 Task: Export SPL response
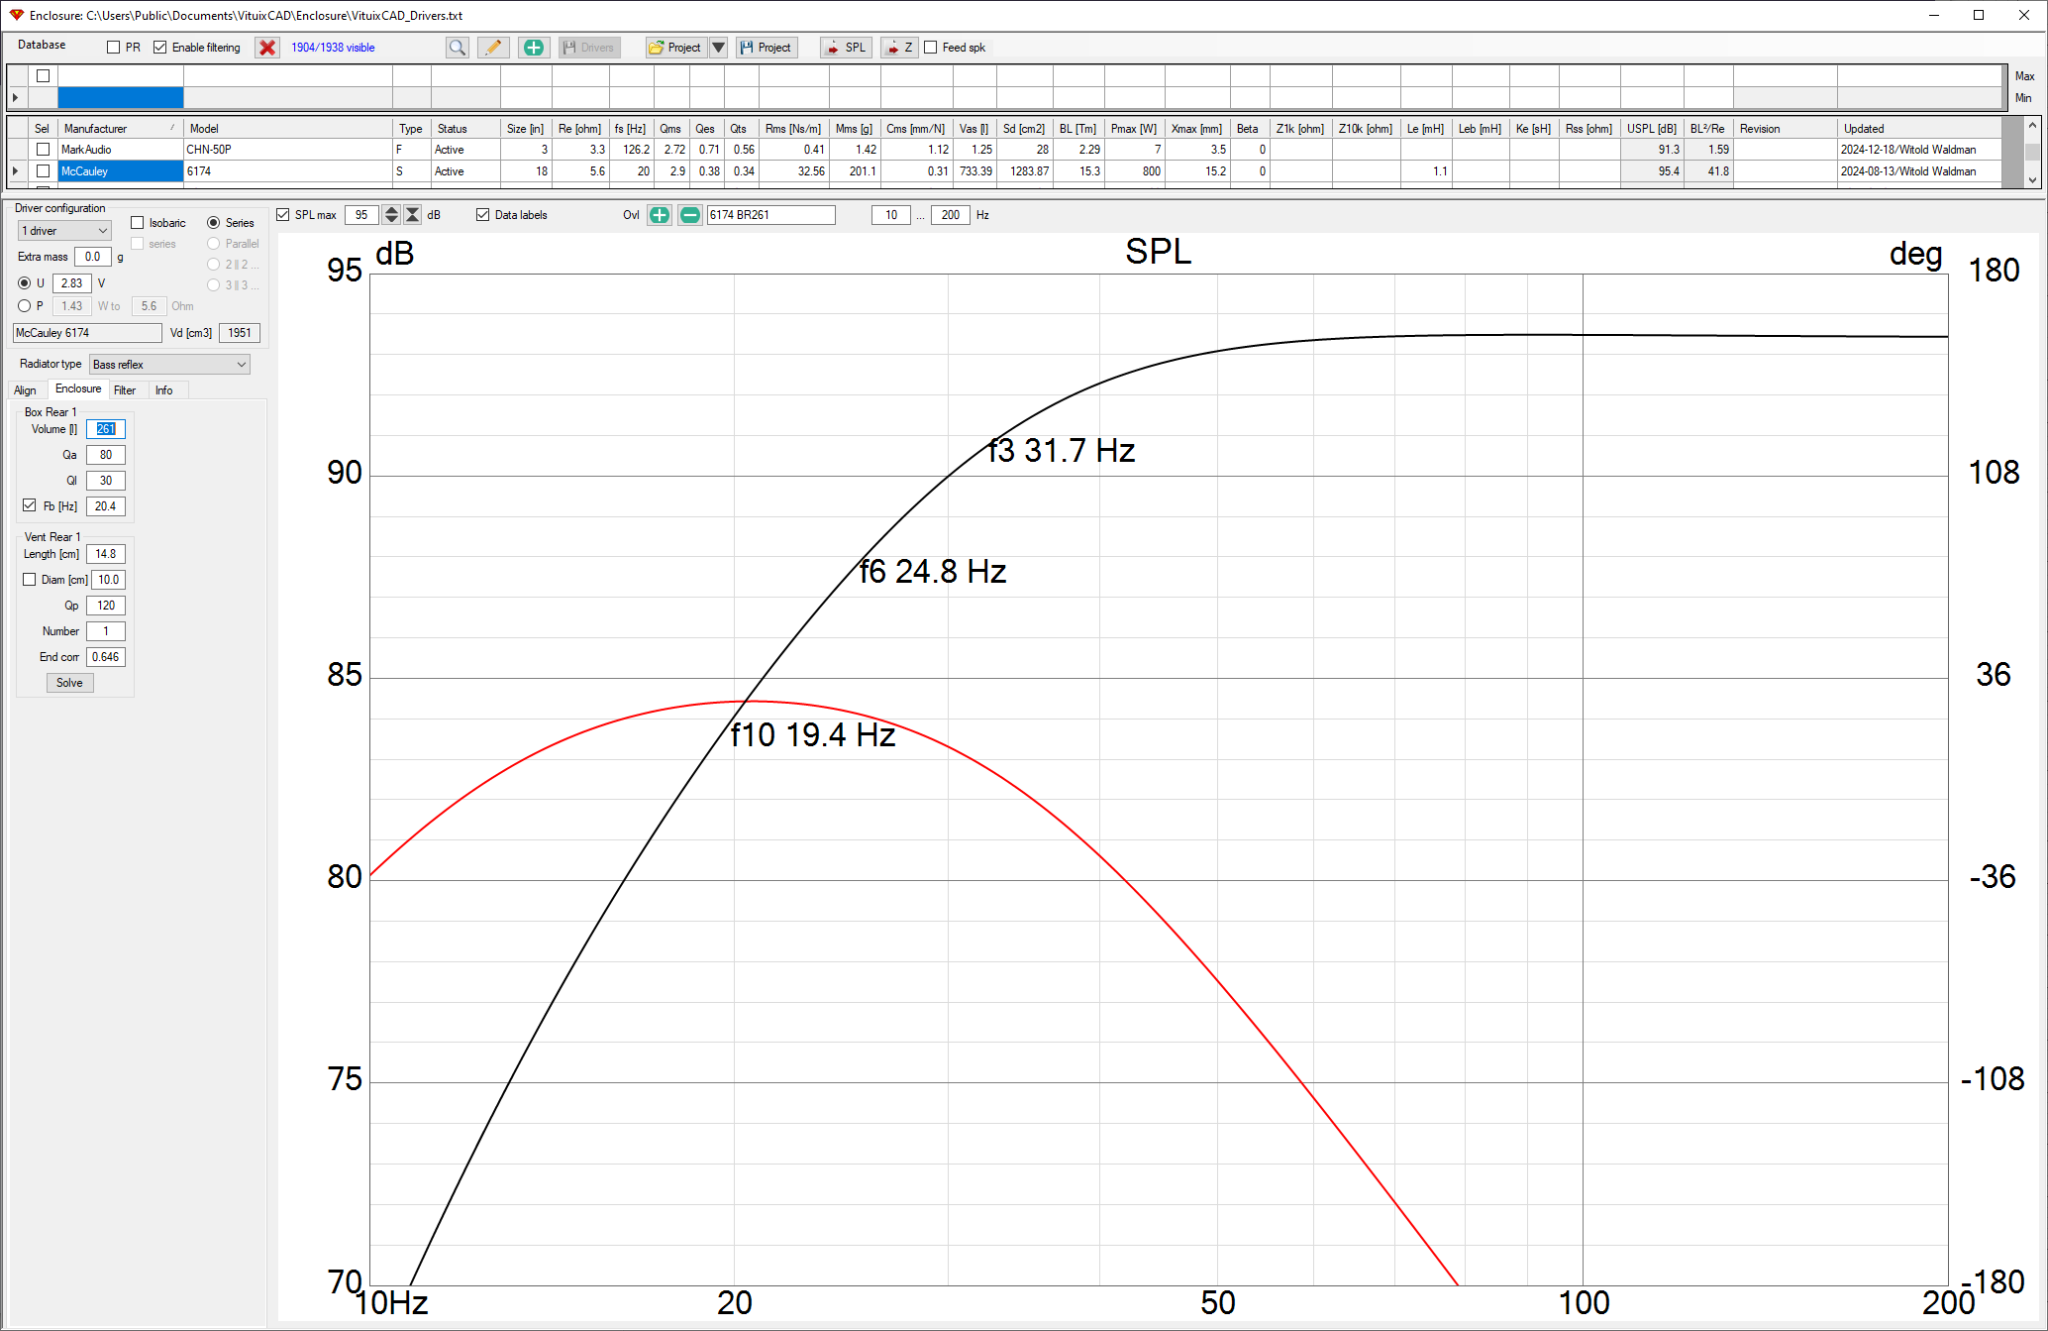[x=846, y=47]
